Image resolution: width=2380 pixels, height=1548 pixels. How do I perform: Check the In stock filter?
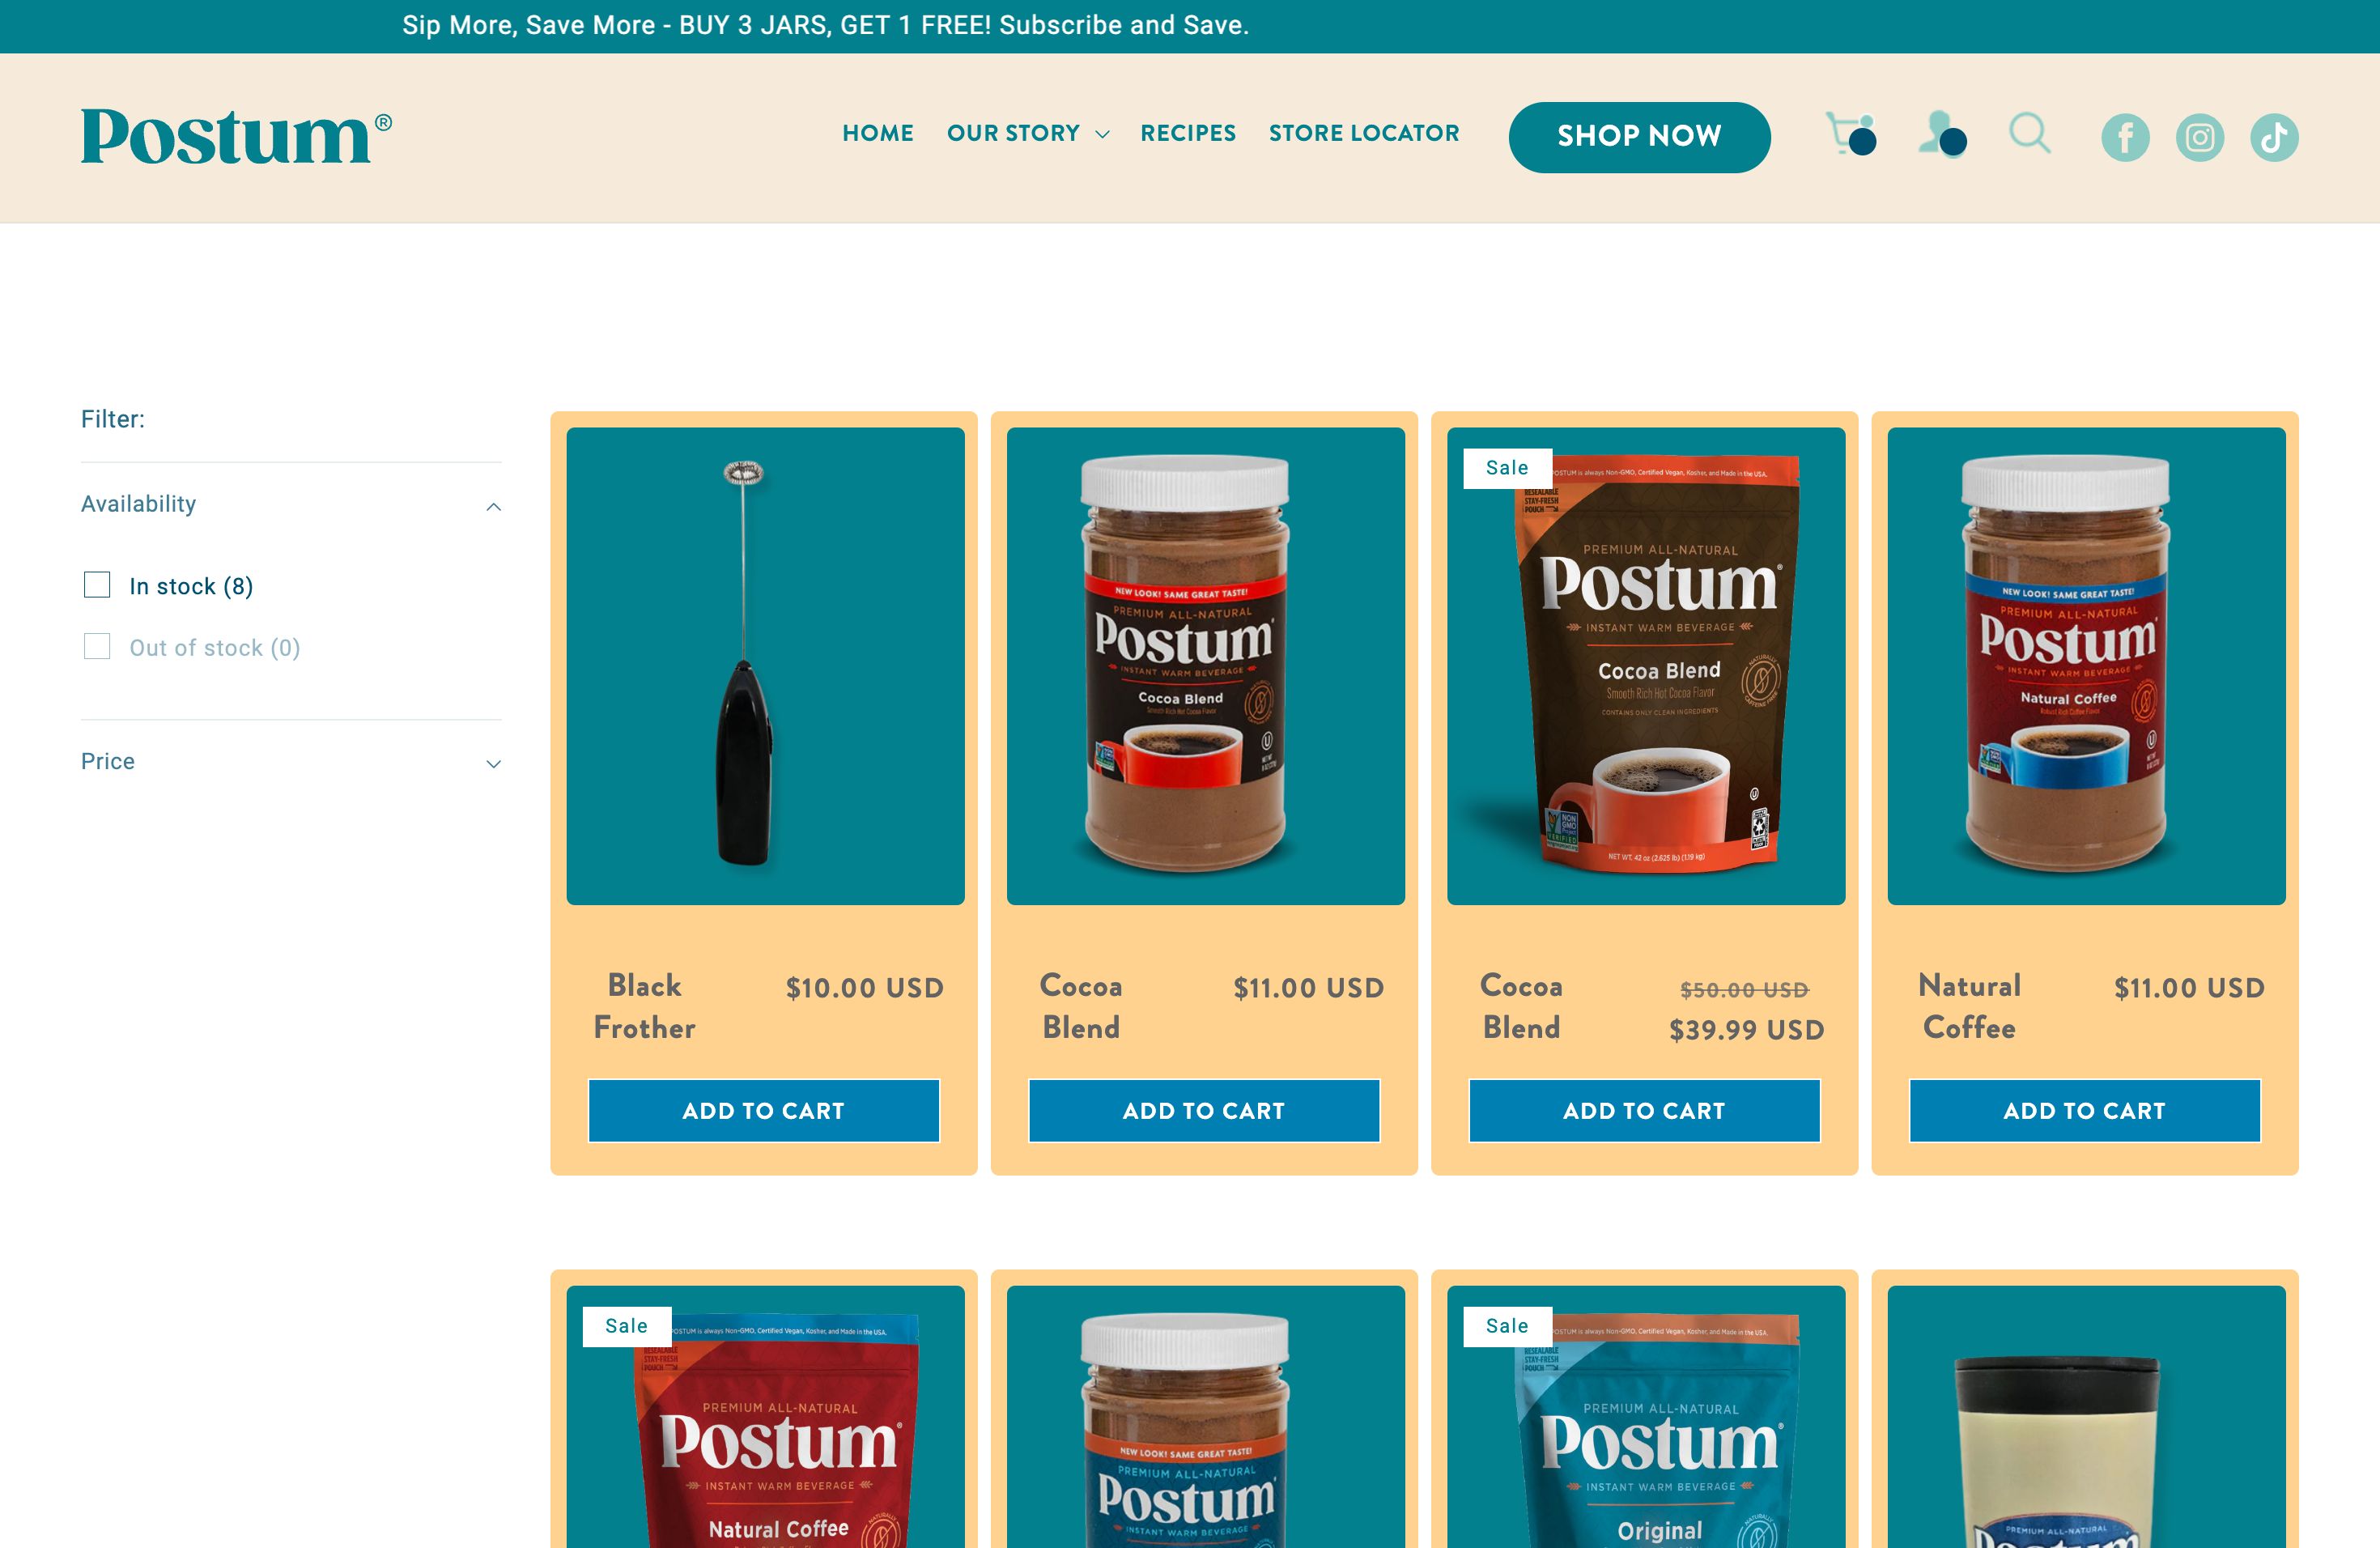coord(97,585)
